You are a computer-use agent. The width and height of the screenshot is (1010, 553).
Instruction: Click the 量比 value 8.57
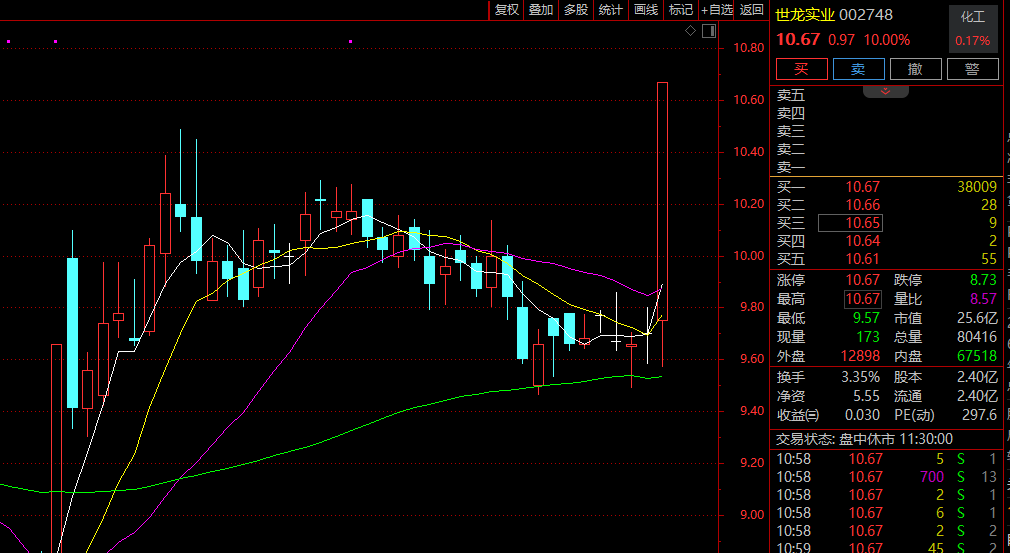tap(984, 299)
